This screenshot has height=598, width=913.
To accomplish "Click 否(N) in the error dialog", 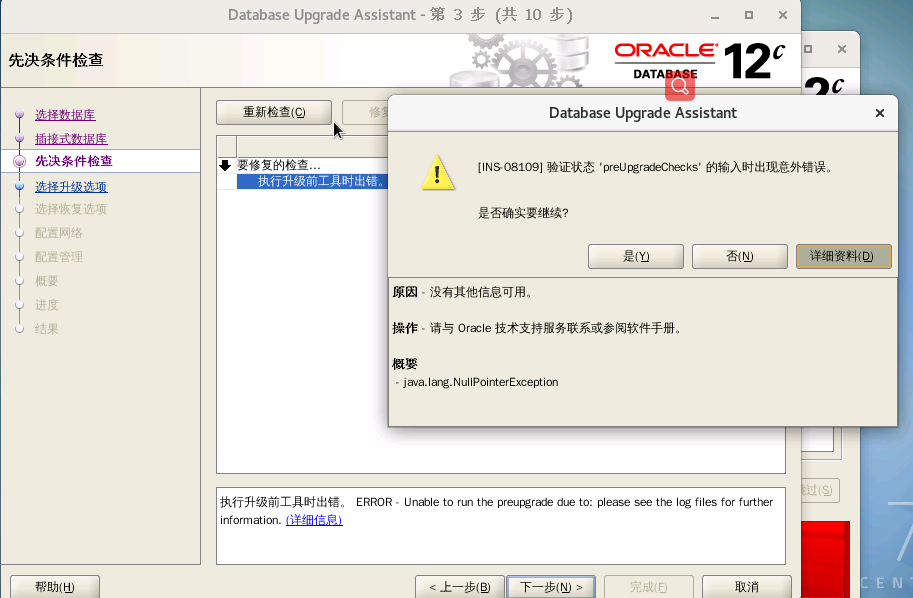I will click(739, 256).
